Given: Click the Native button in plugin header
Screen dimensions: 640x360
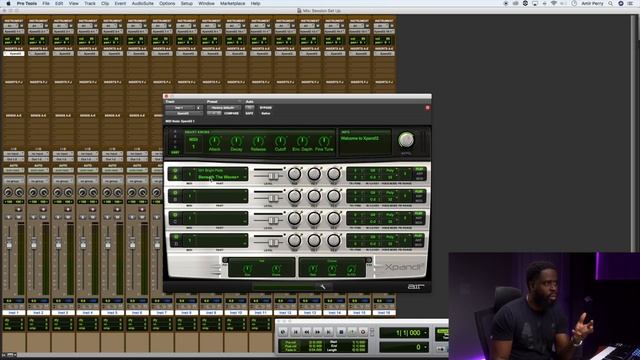Looking at the screenshot, I should 266,113.
